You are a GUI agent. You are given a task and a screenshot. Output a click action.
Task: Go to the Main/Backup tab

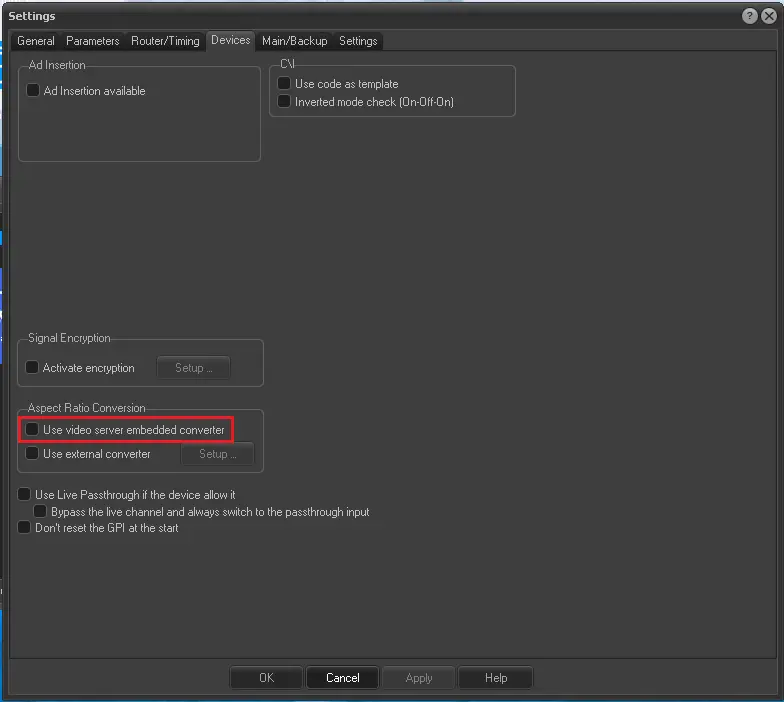click(294, 41)
